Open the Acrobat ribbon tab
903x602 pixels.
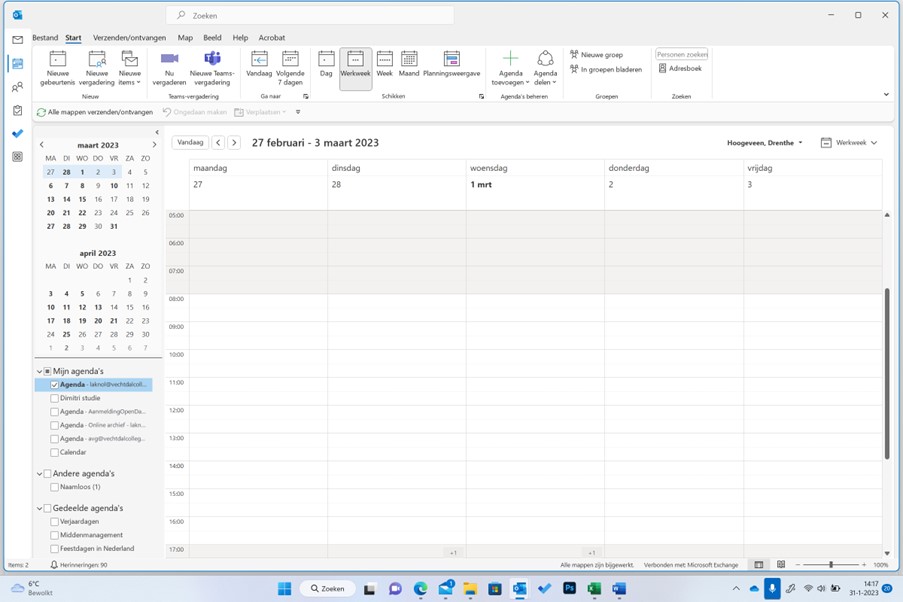(272, 37)
